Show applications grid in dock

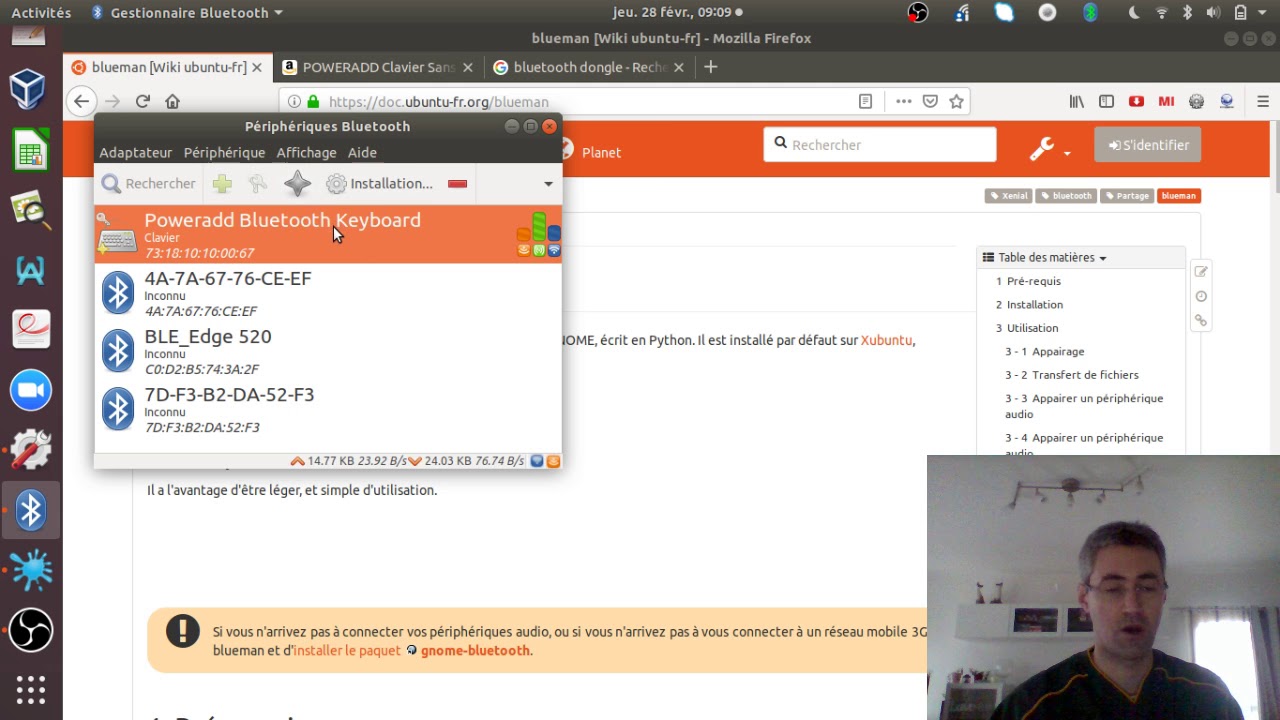[30, 690]
